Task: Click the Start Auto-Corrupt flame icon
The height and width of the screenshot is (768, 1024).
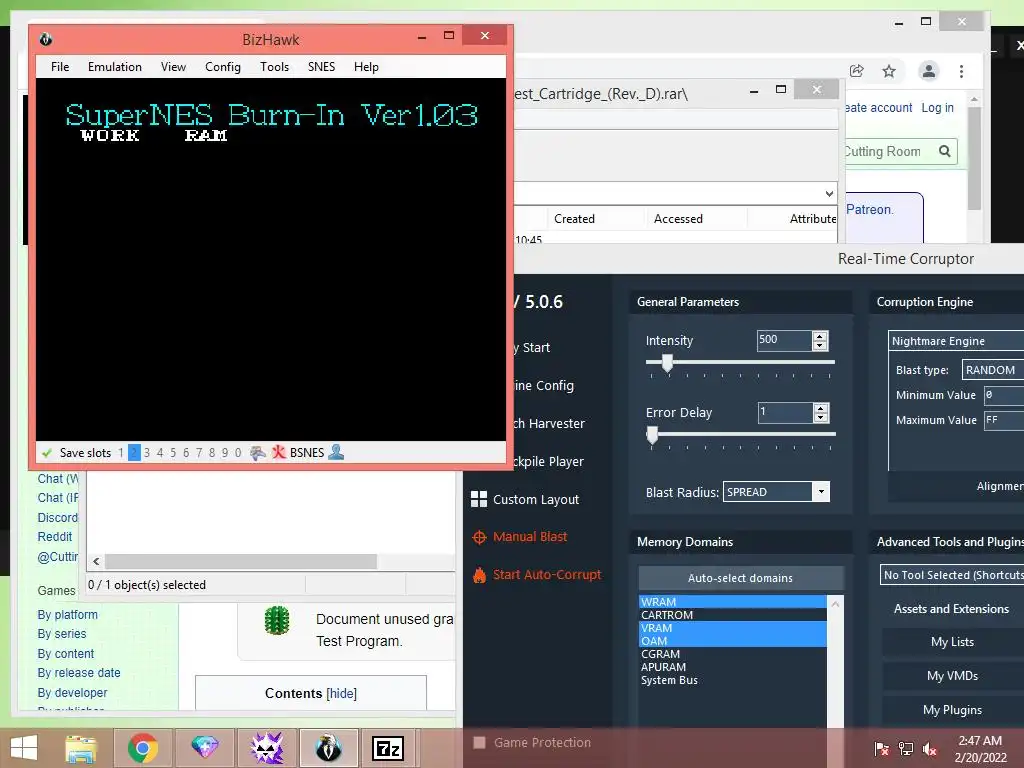Action: (x=479, y=575)
